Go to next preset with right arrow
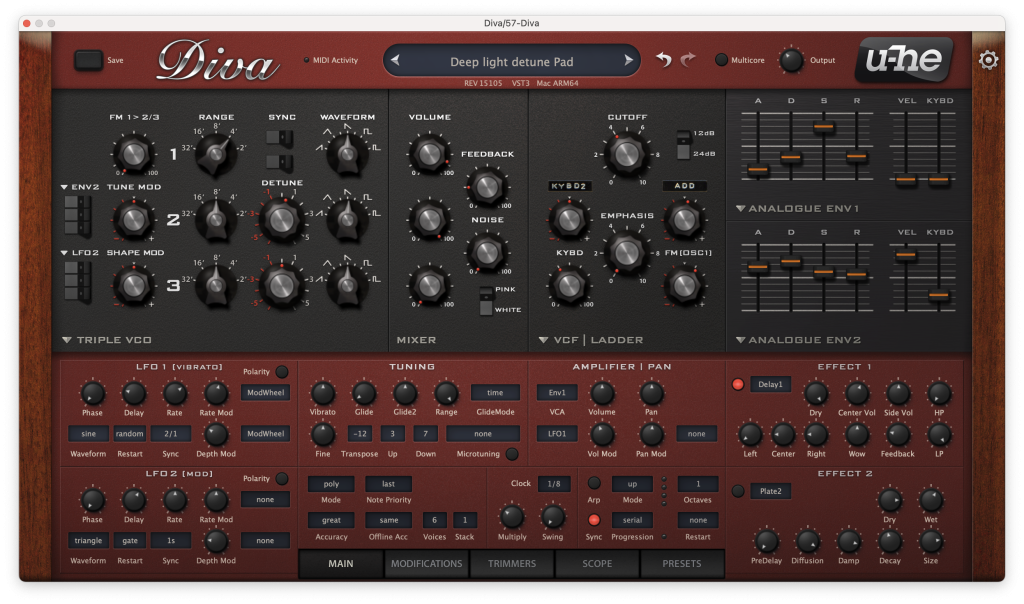The height and width of the screenshot is (604, 1024). coord(628,61)
